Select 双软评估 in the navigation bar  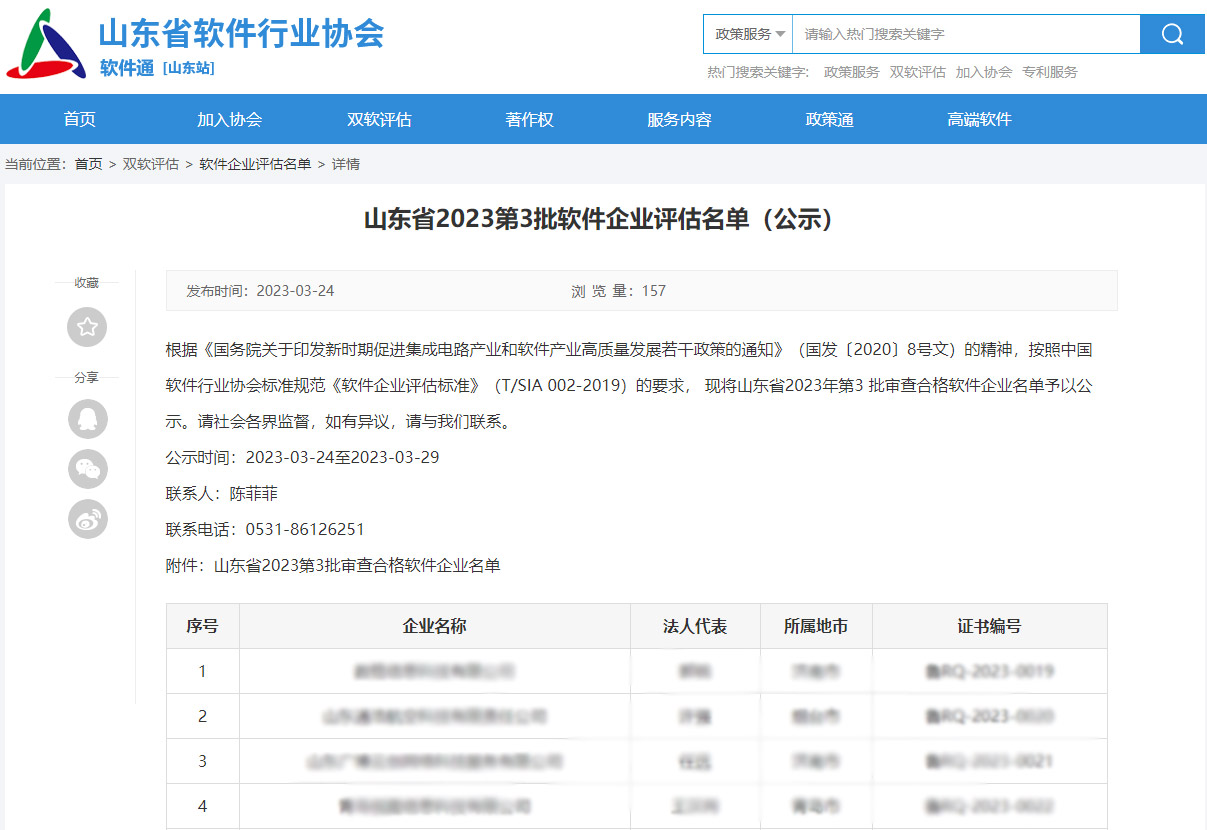[x=379, y=120]
